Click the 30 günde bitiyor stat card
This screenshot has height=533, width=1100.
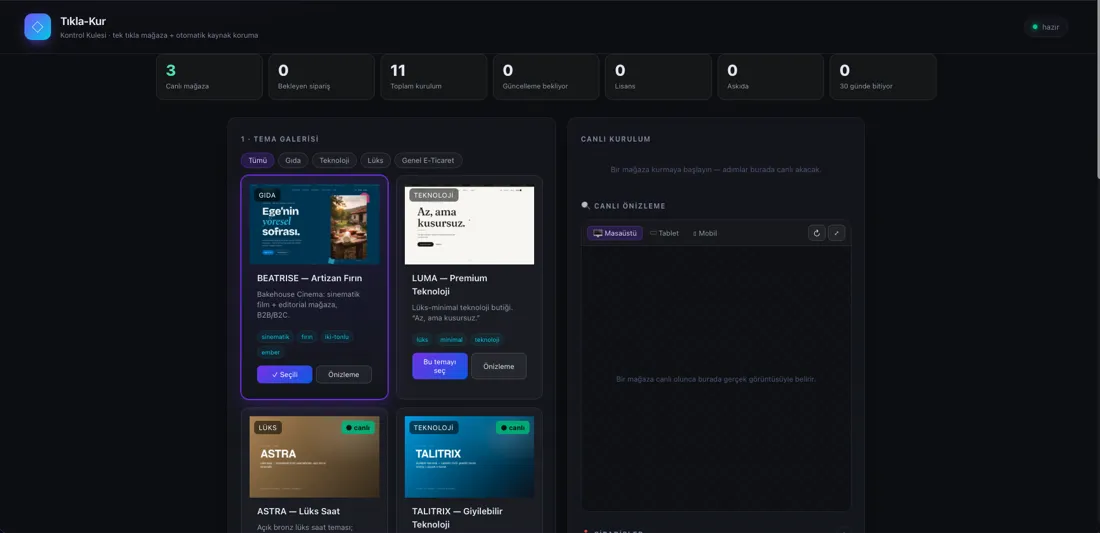coord(883,76)
